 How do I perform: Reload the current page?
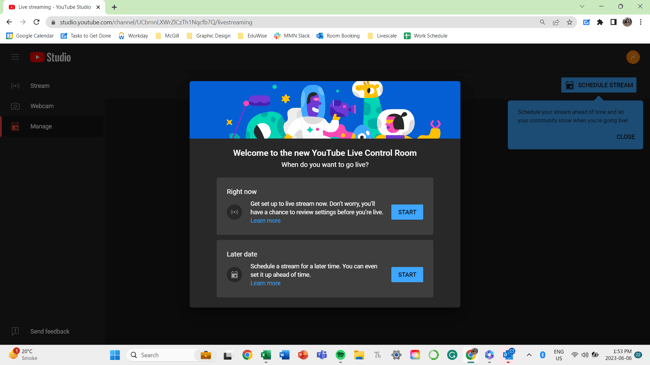[36, 22]
